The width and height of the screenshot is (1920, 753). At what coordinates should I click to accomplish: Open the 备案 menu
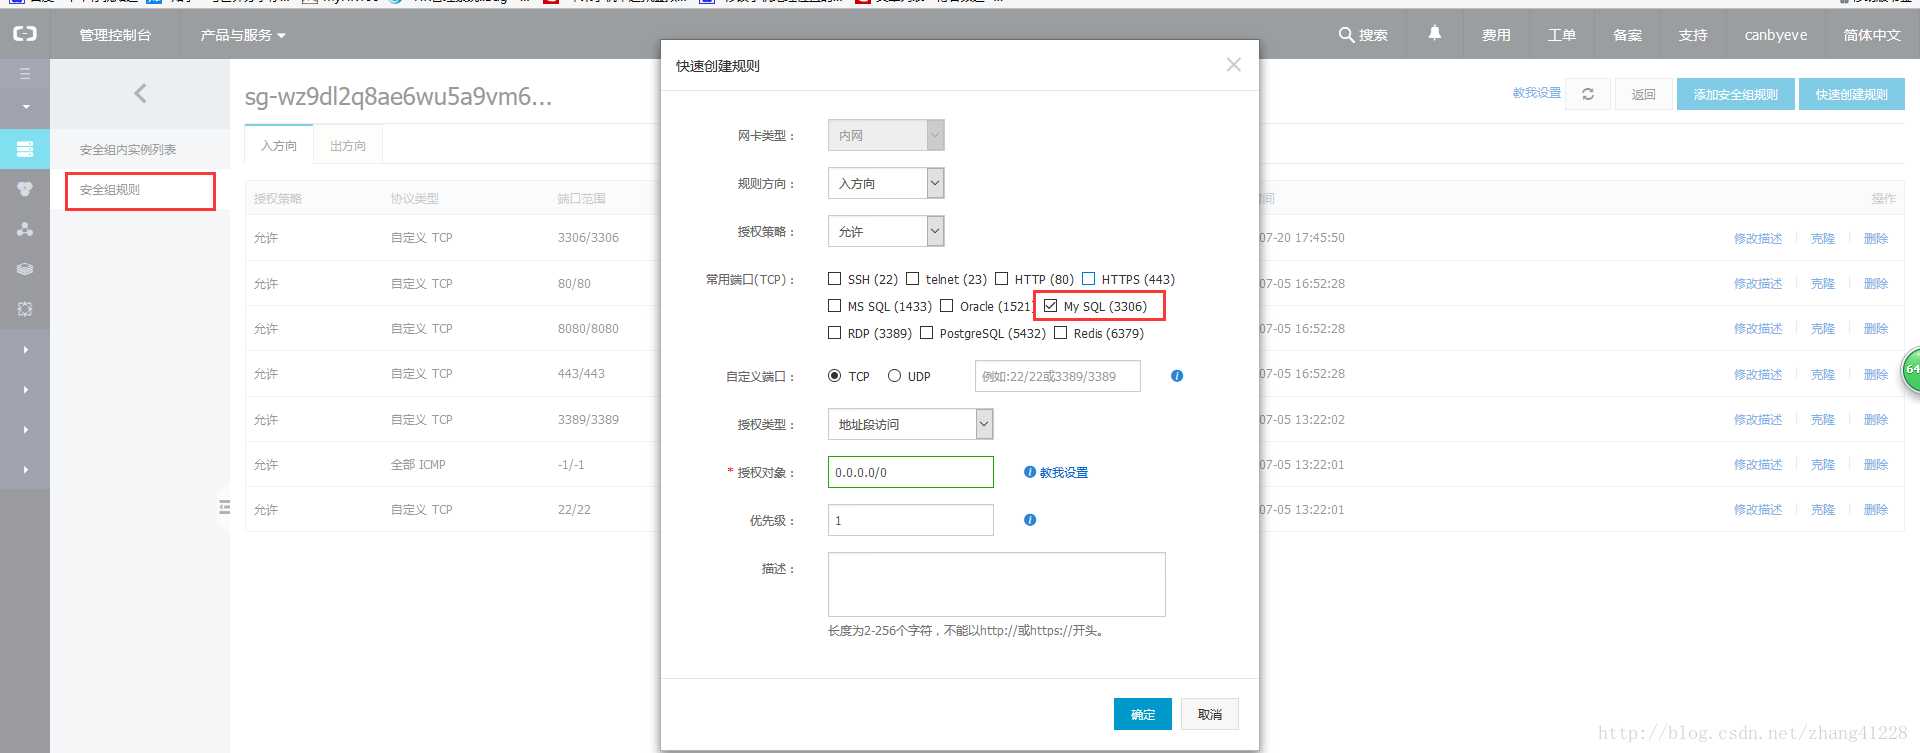point(1627,35)
